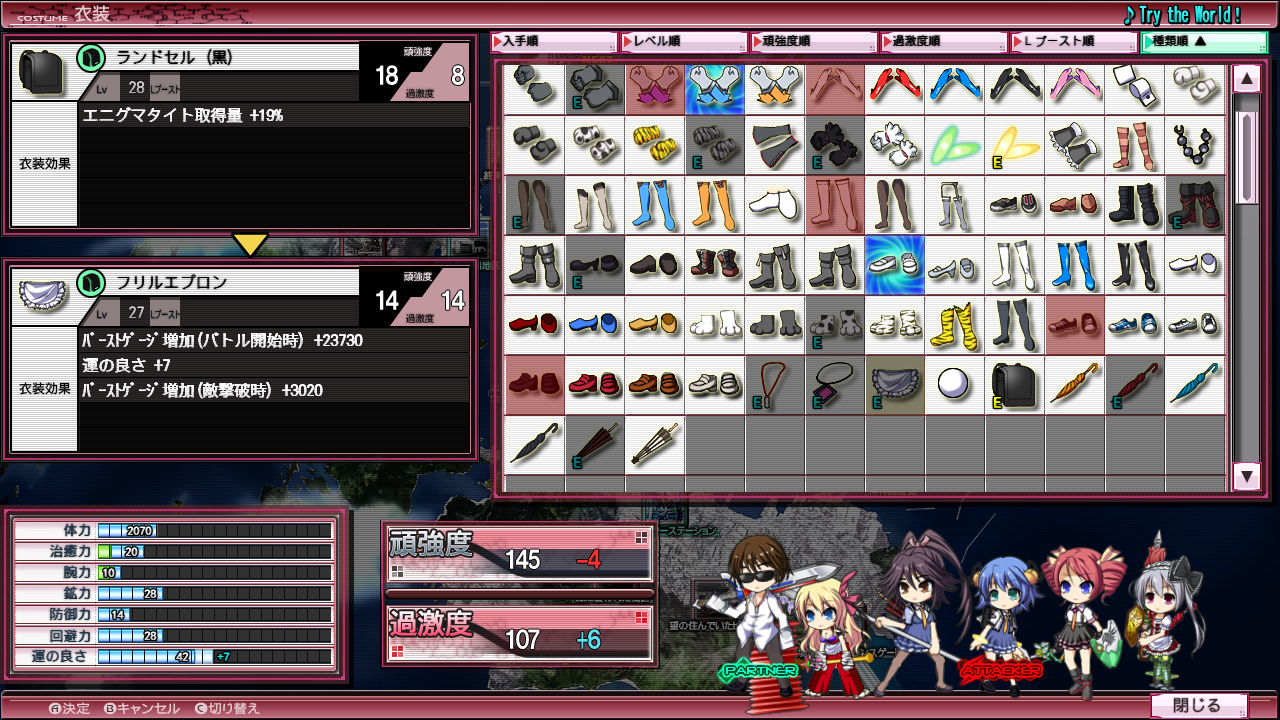Choose the purple pendant necklace
This screenshot has height=720, width=1280.
(x=835, y=385)
